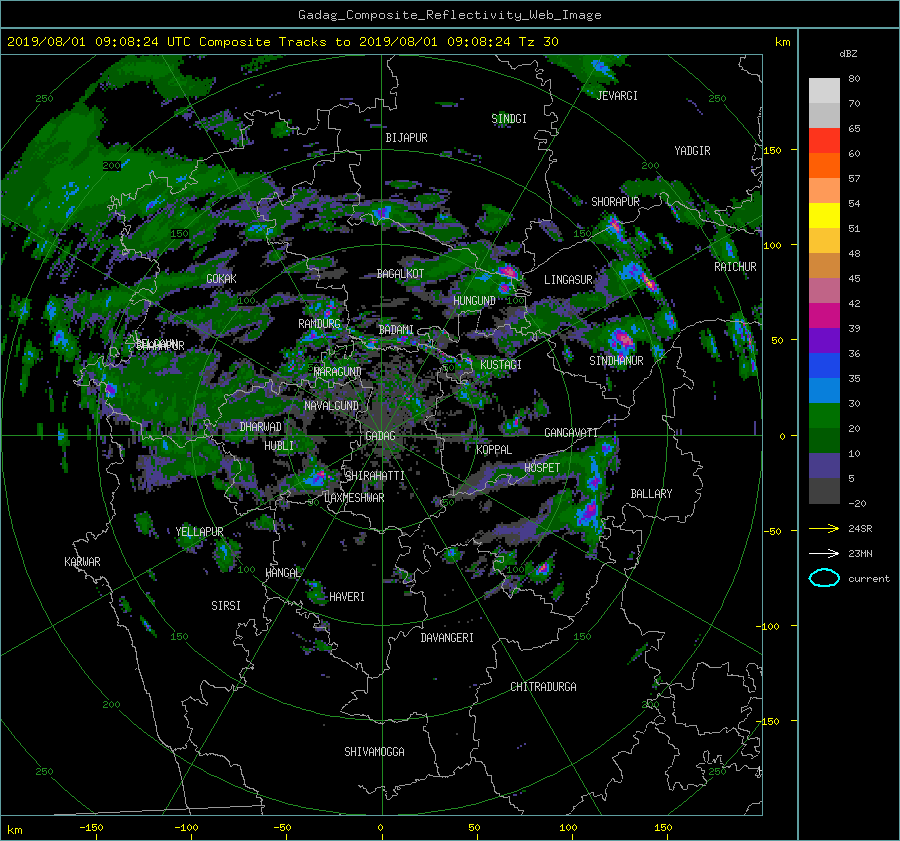Click the '24SR' legend text

point(860,529)
